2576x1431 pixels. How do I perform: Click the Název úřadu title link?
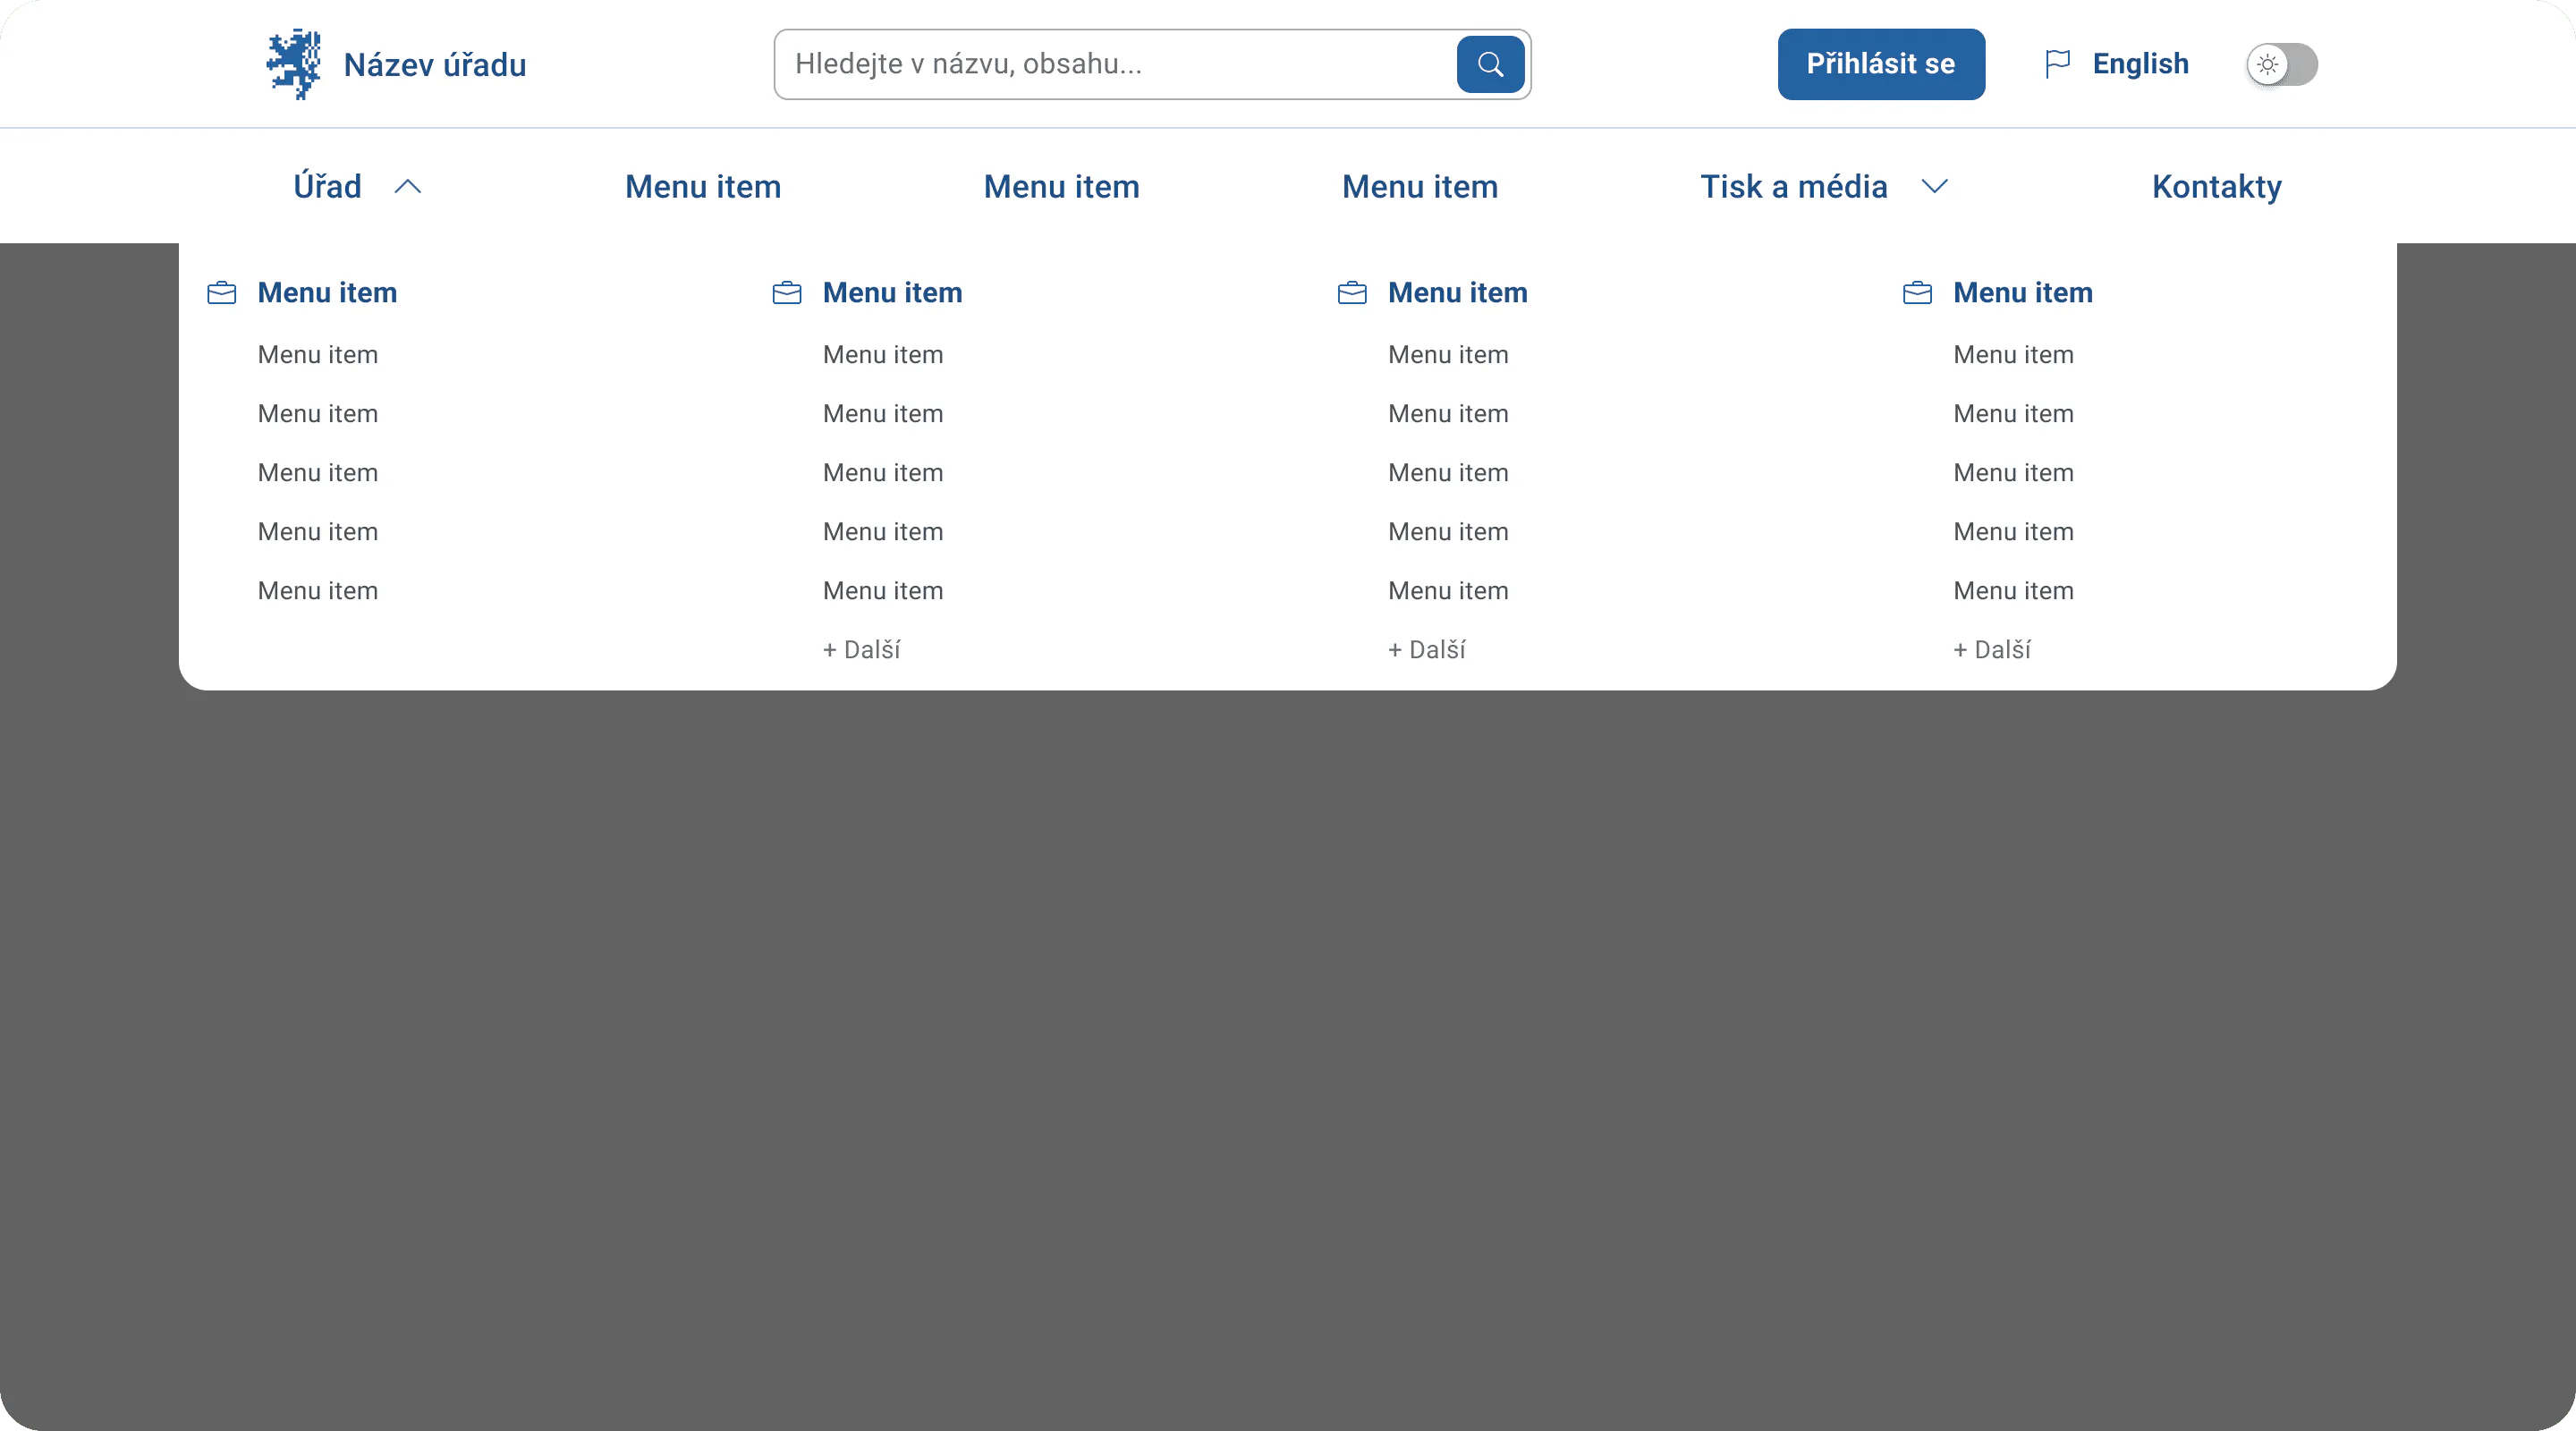tap(435, 65)
